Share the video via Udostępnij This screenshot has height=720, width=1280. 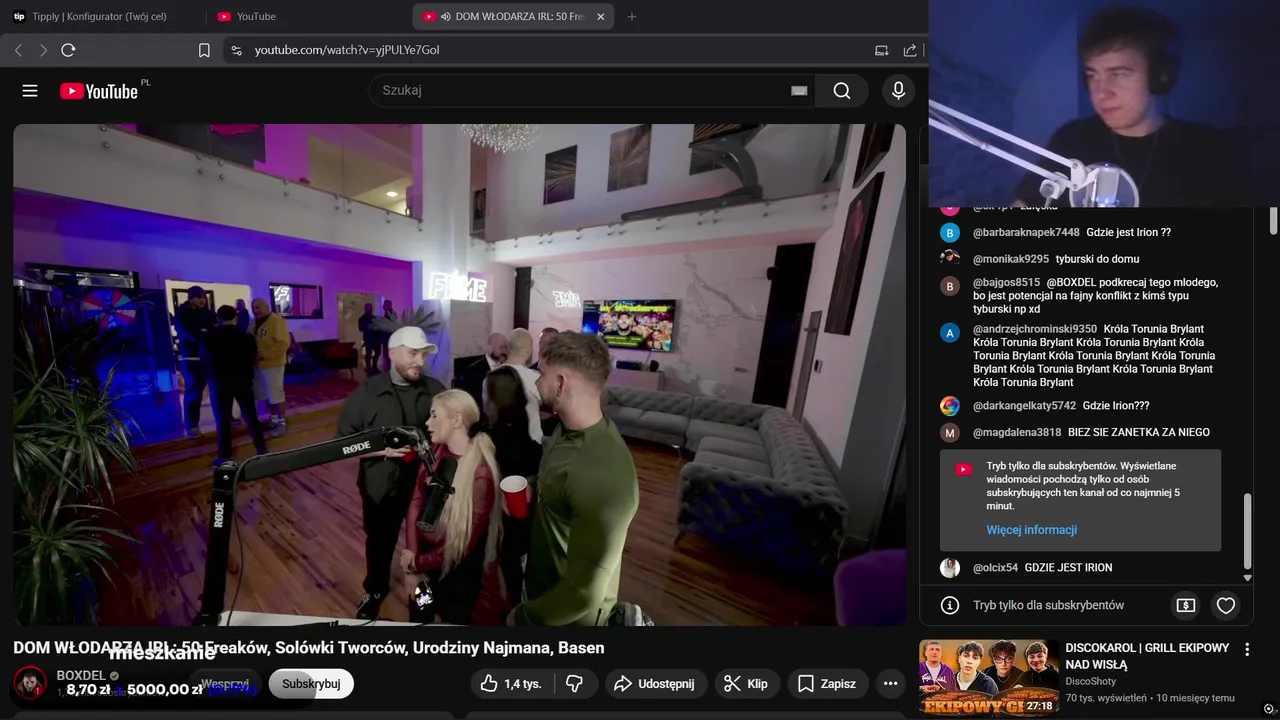coord(653,684)
